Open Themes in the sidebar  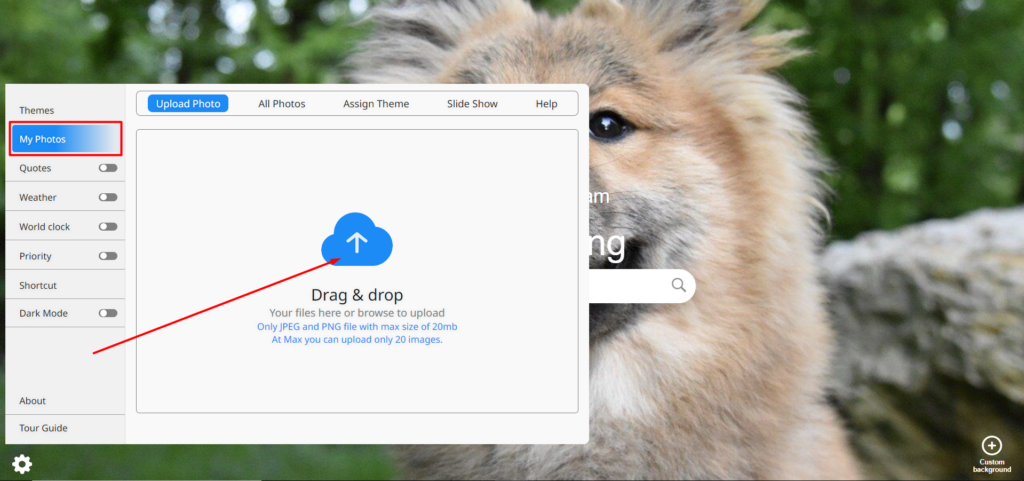coord(37,110)
